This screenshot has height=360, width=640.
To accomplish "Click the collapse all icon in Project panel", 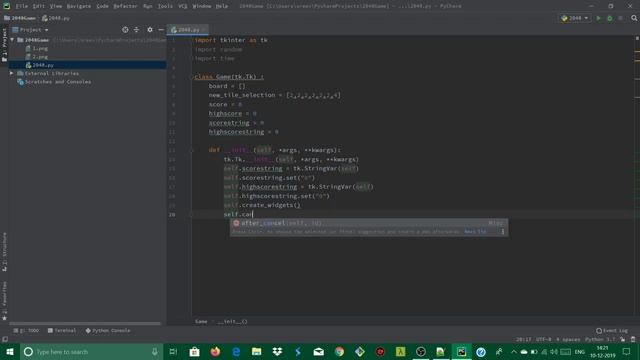I will 136,30.
